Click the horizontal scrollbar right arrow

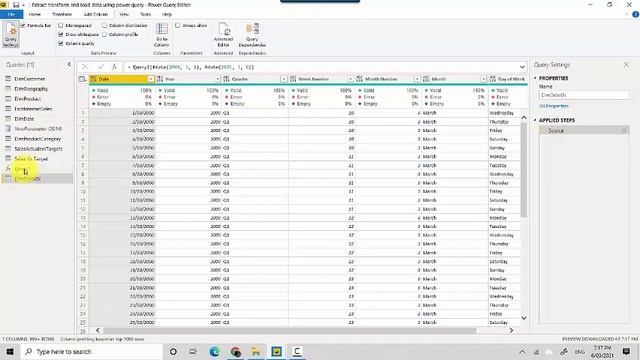[x=511, y=330]
